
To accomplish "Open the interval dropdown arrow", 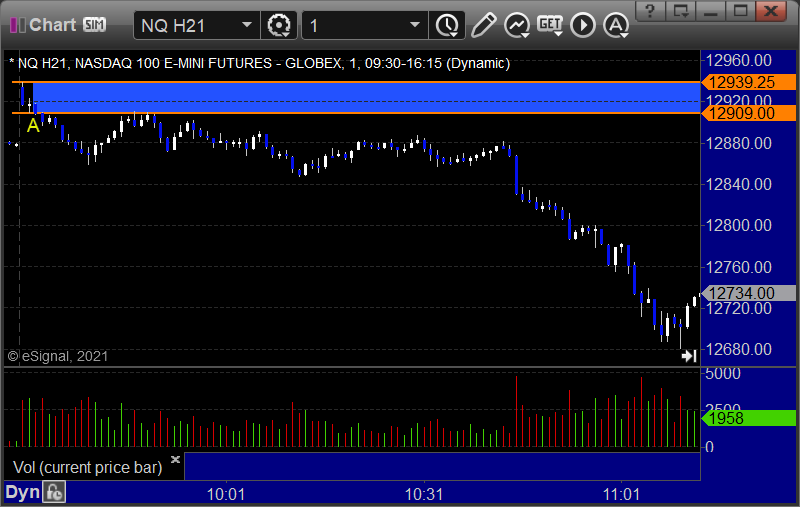I will tap(415, 25).
